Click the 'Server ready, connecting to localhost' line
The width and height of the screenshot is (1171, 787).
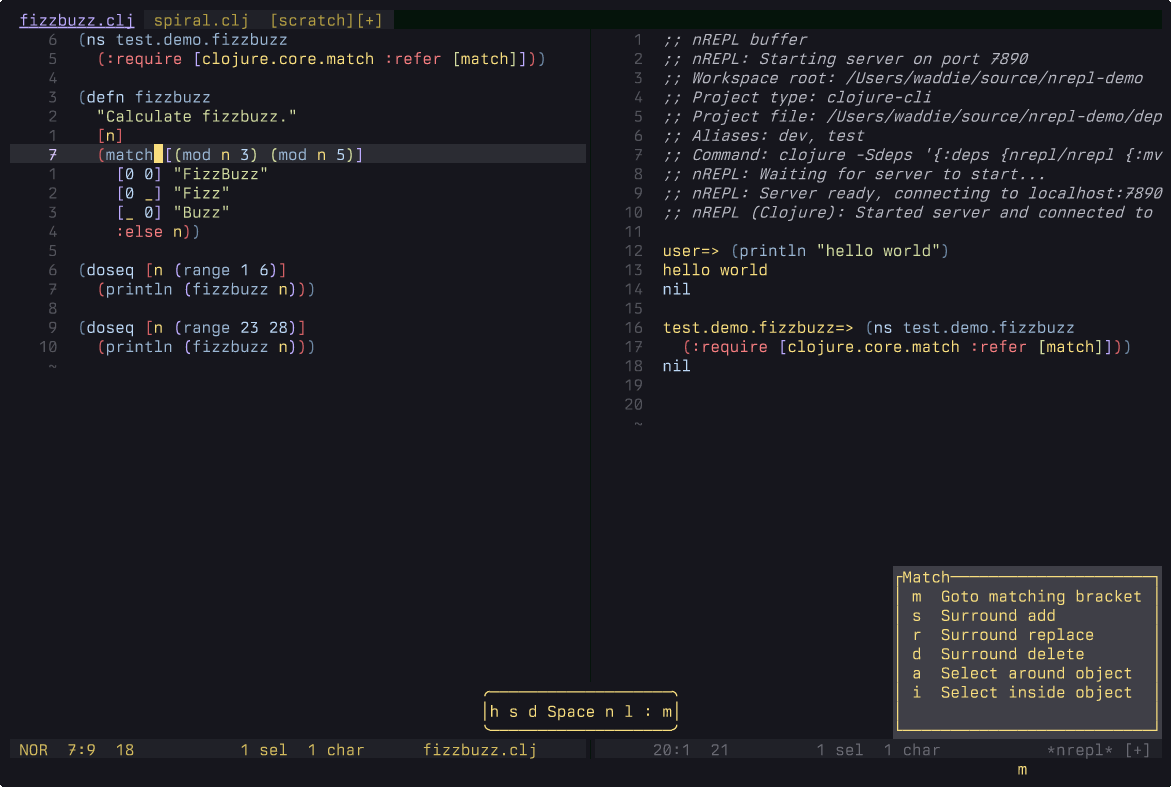click(x=913, y=193)
